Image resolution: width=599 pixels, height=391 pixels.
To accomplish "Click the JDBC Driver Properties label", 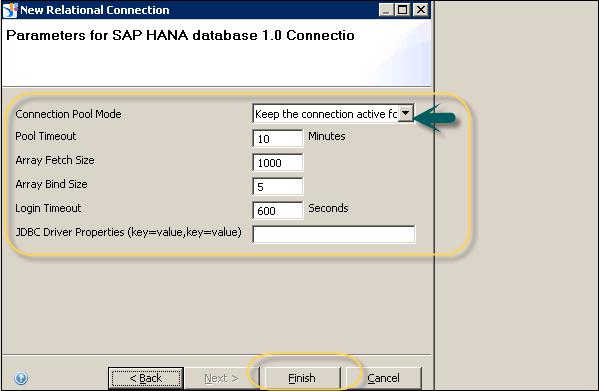I will coord(128,232).
